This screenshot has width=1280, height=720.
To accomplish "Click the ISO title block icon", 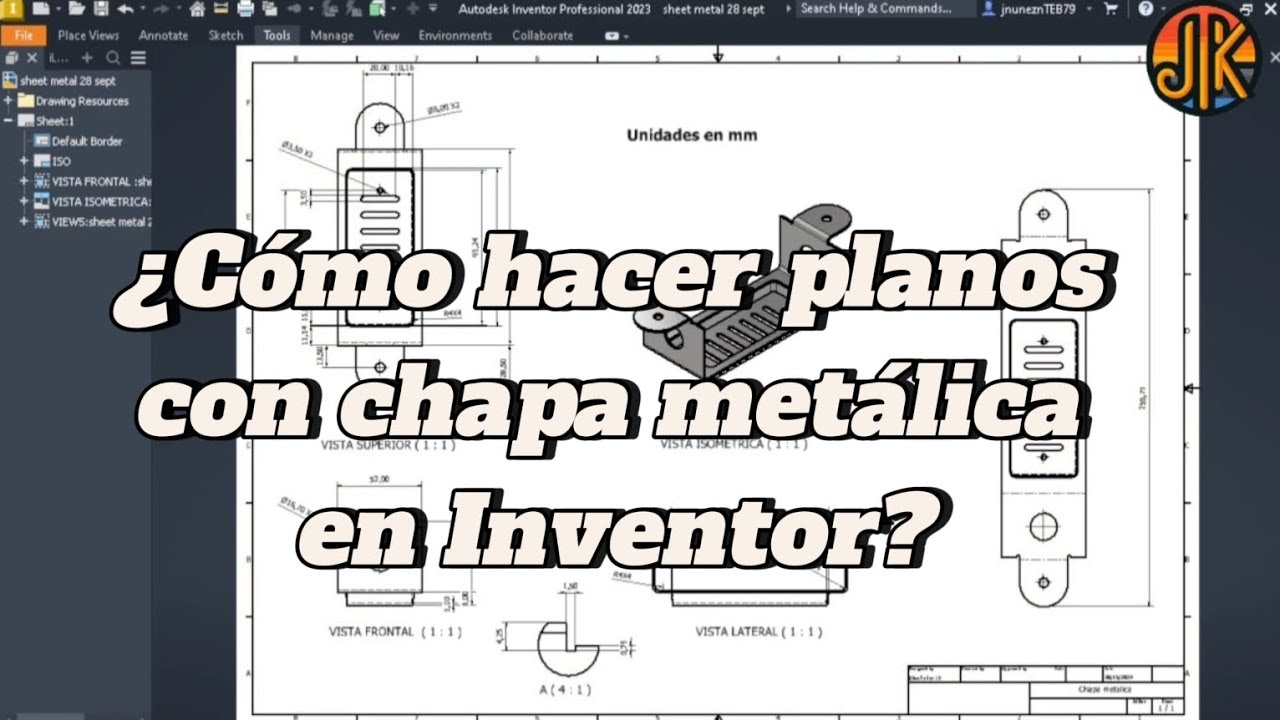I will 42,161.
